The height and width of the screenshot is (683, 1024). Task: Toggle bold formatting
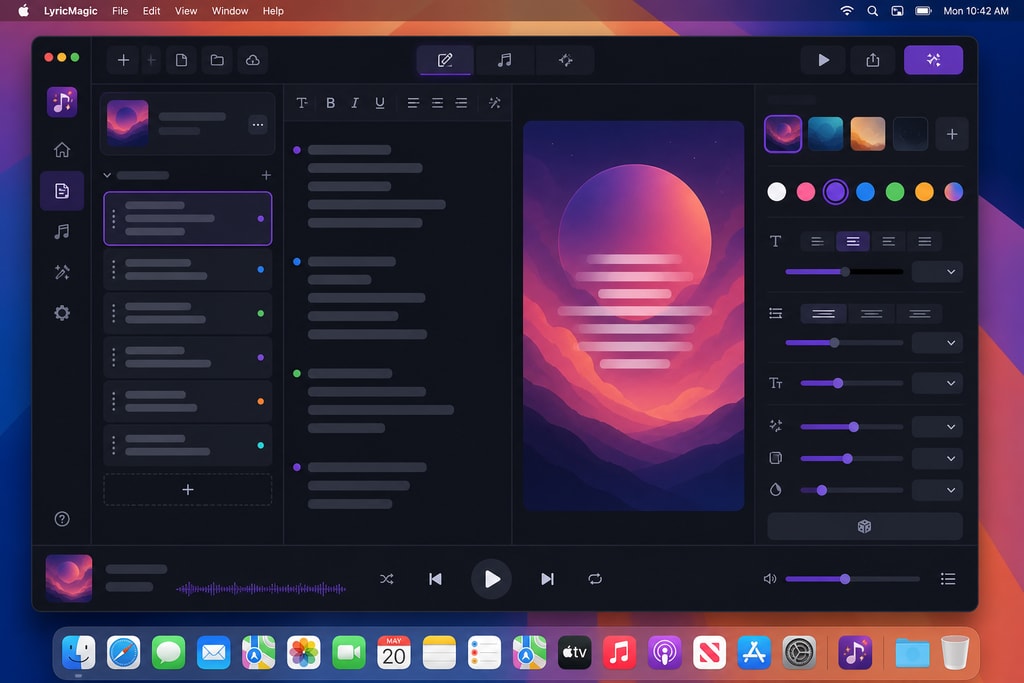click(330, 103)
